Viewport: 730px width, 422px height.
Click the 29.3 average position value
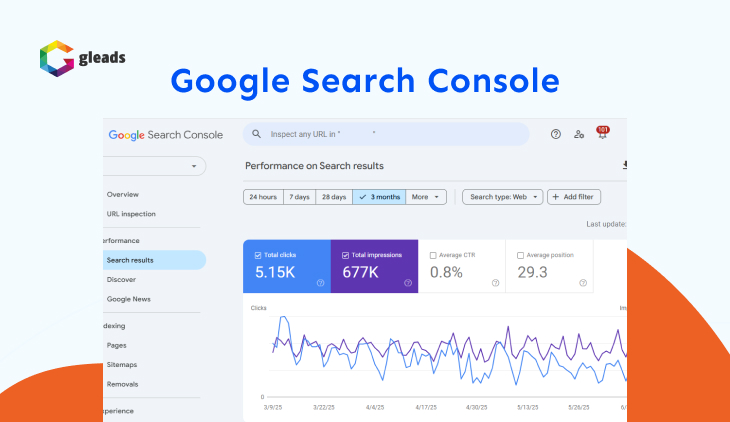click(x=532, y=272)
